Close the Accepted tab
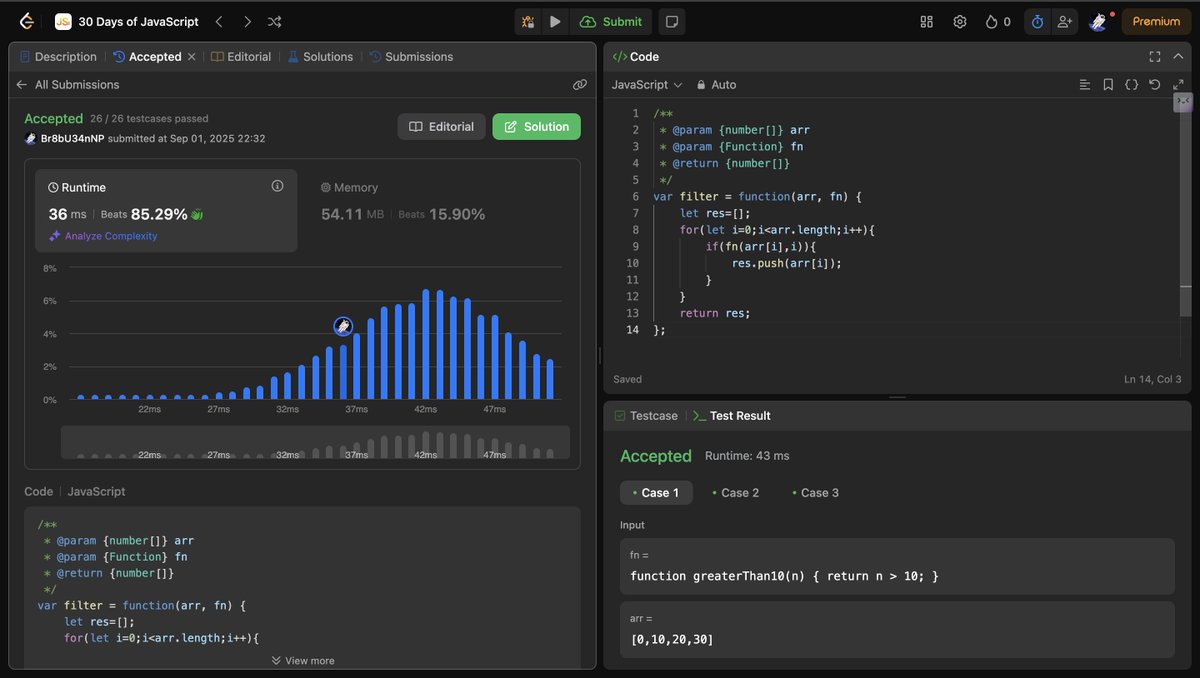The width and height of the screenshot is (1200, 678). coord(191,57)
